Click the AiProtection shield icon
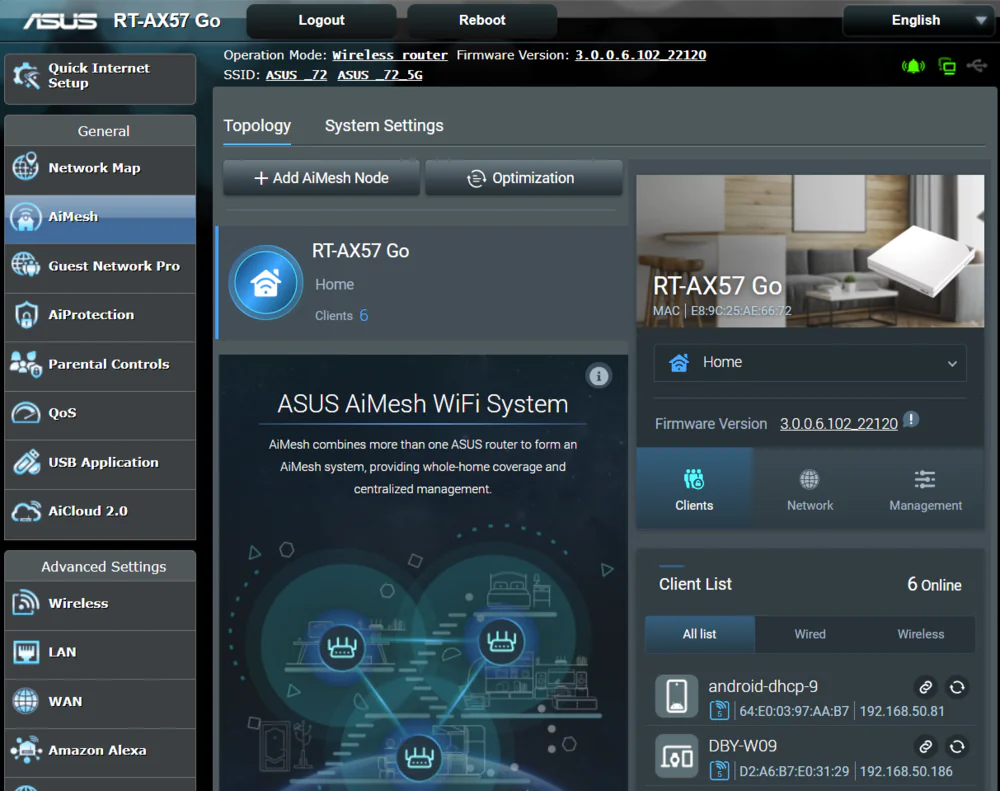1000x791 pixels. 26,314
